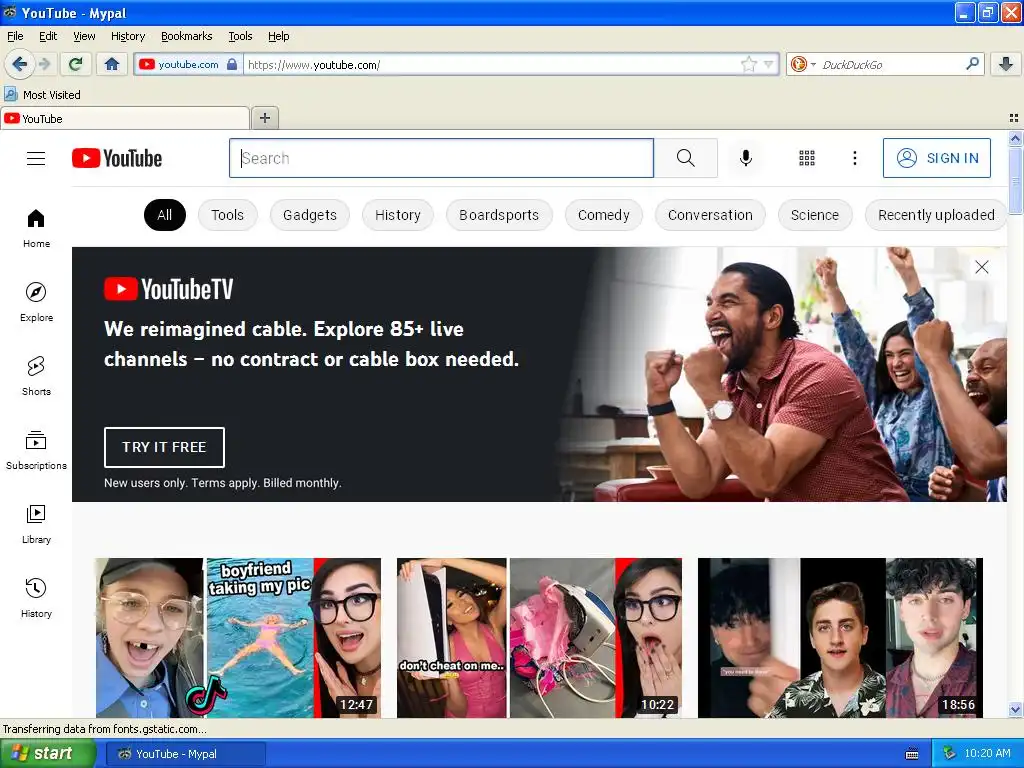Select the Recently uploaded filter chip
The image size is (1024, 768).
click(x=936, y=215)
